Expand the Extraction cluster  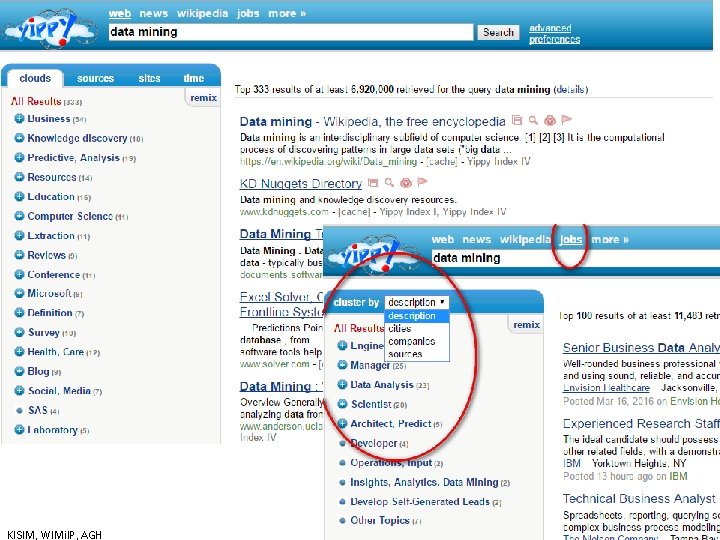click(x=19, y=236)
